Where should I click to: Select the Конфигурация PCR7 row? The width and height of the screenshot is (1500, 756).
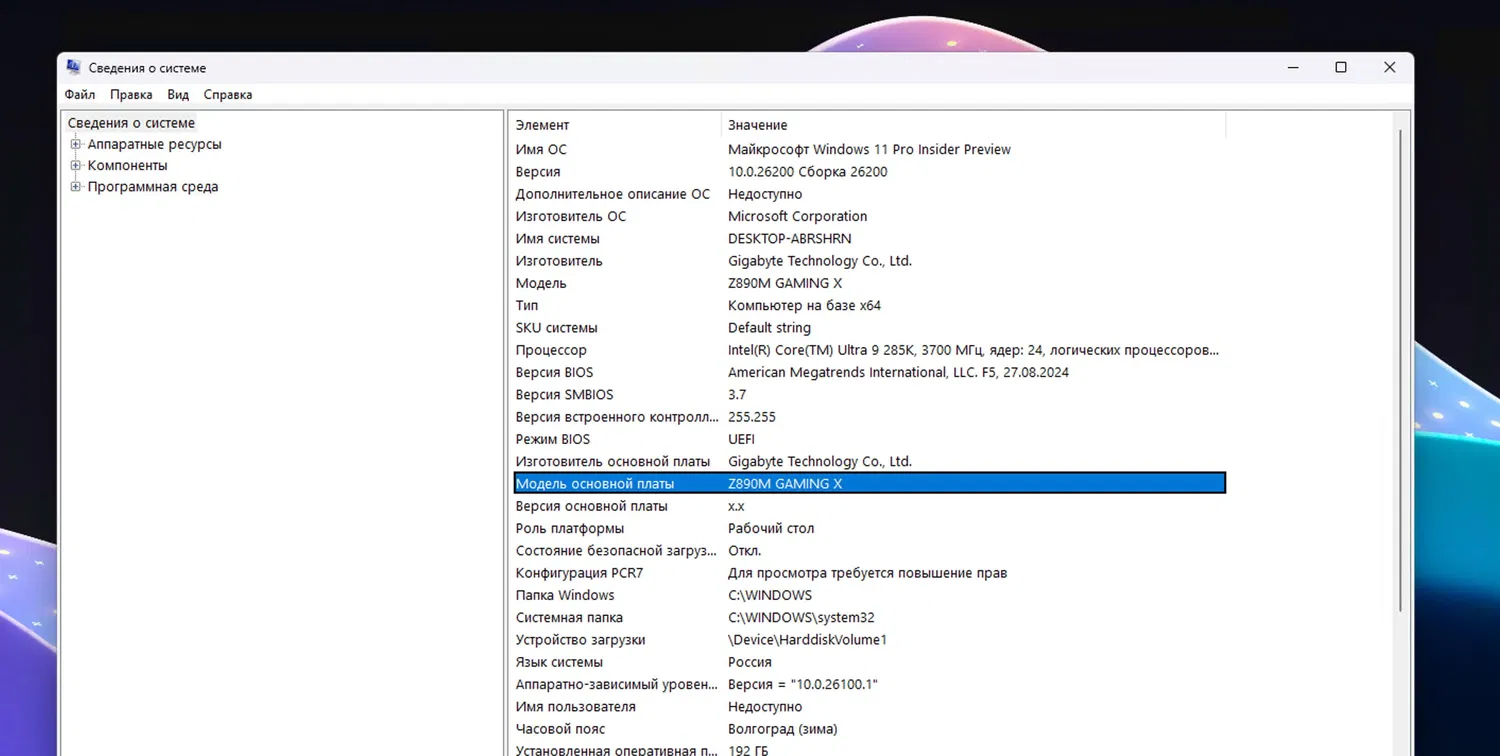pyautogui.click(x=869, y=573)
